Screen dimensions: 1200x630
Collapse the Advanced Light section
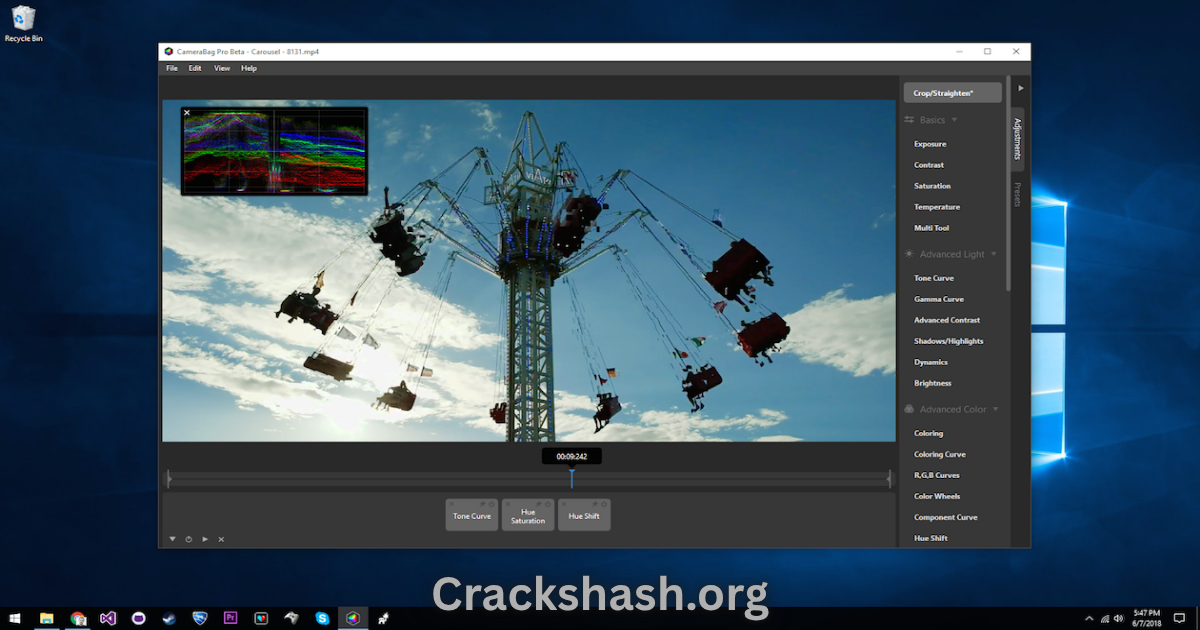coord(993,254)
